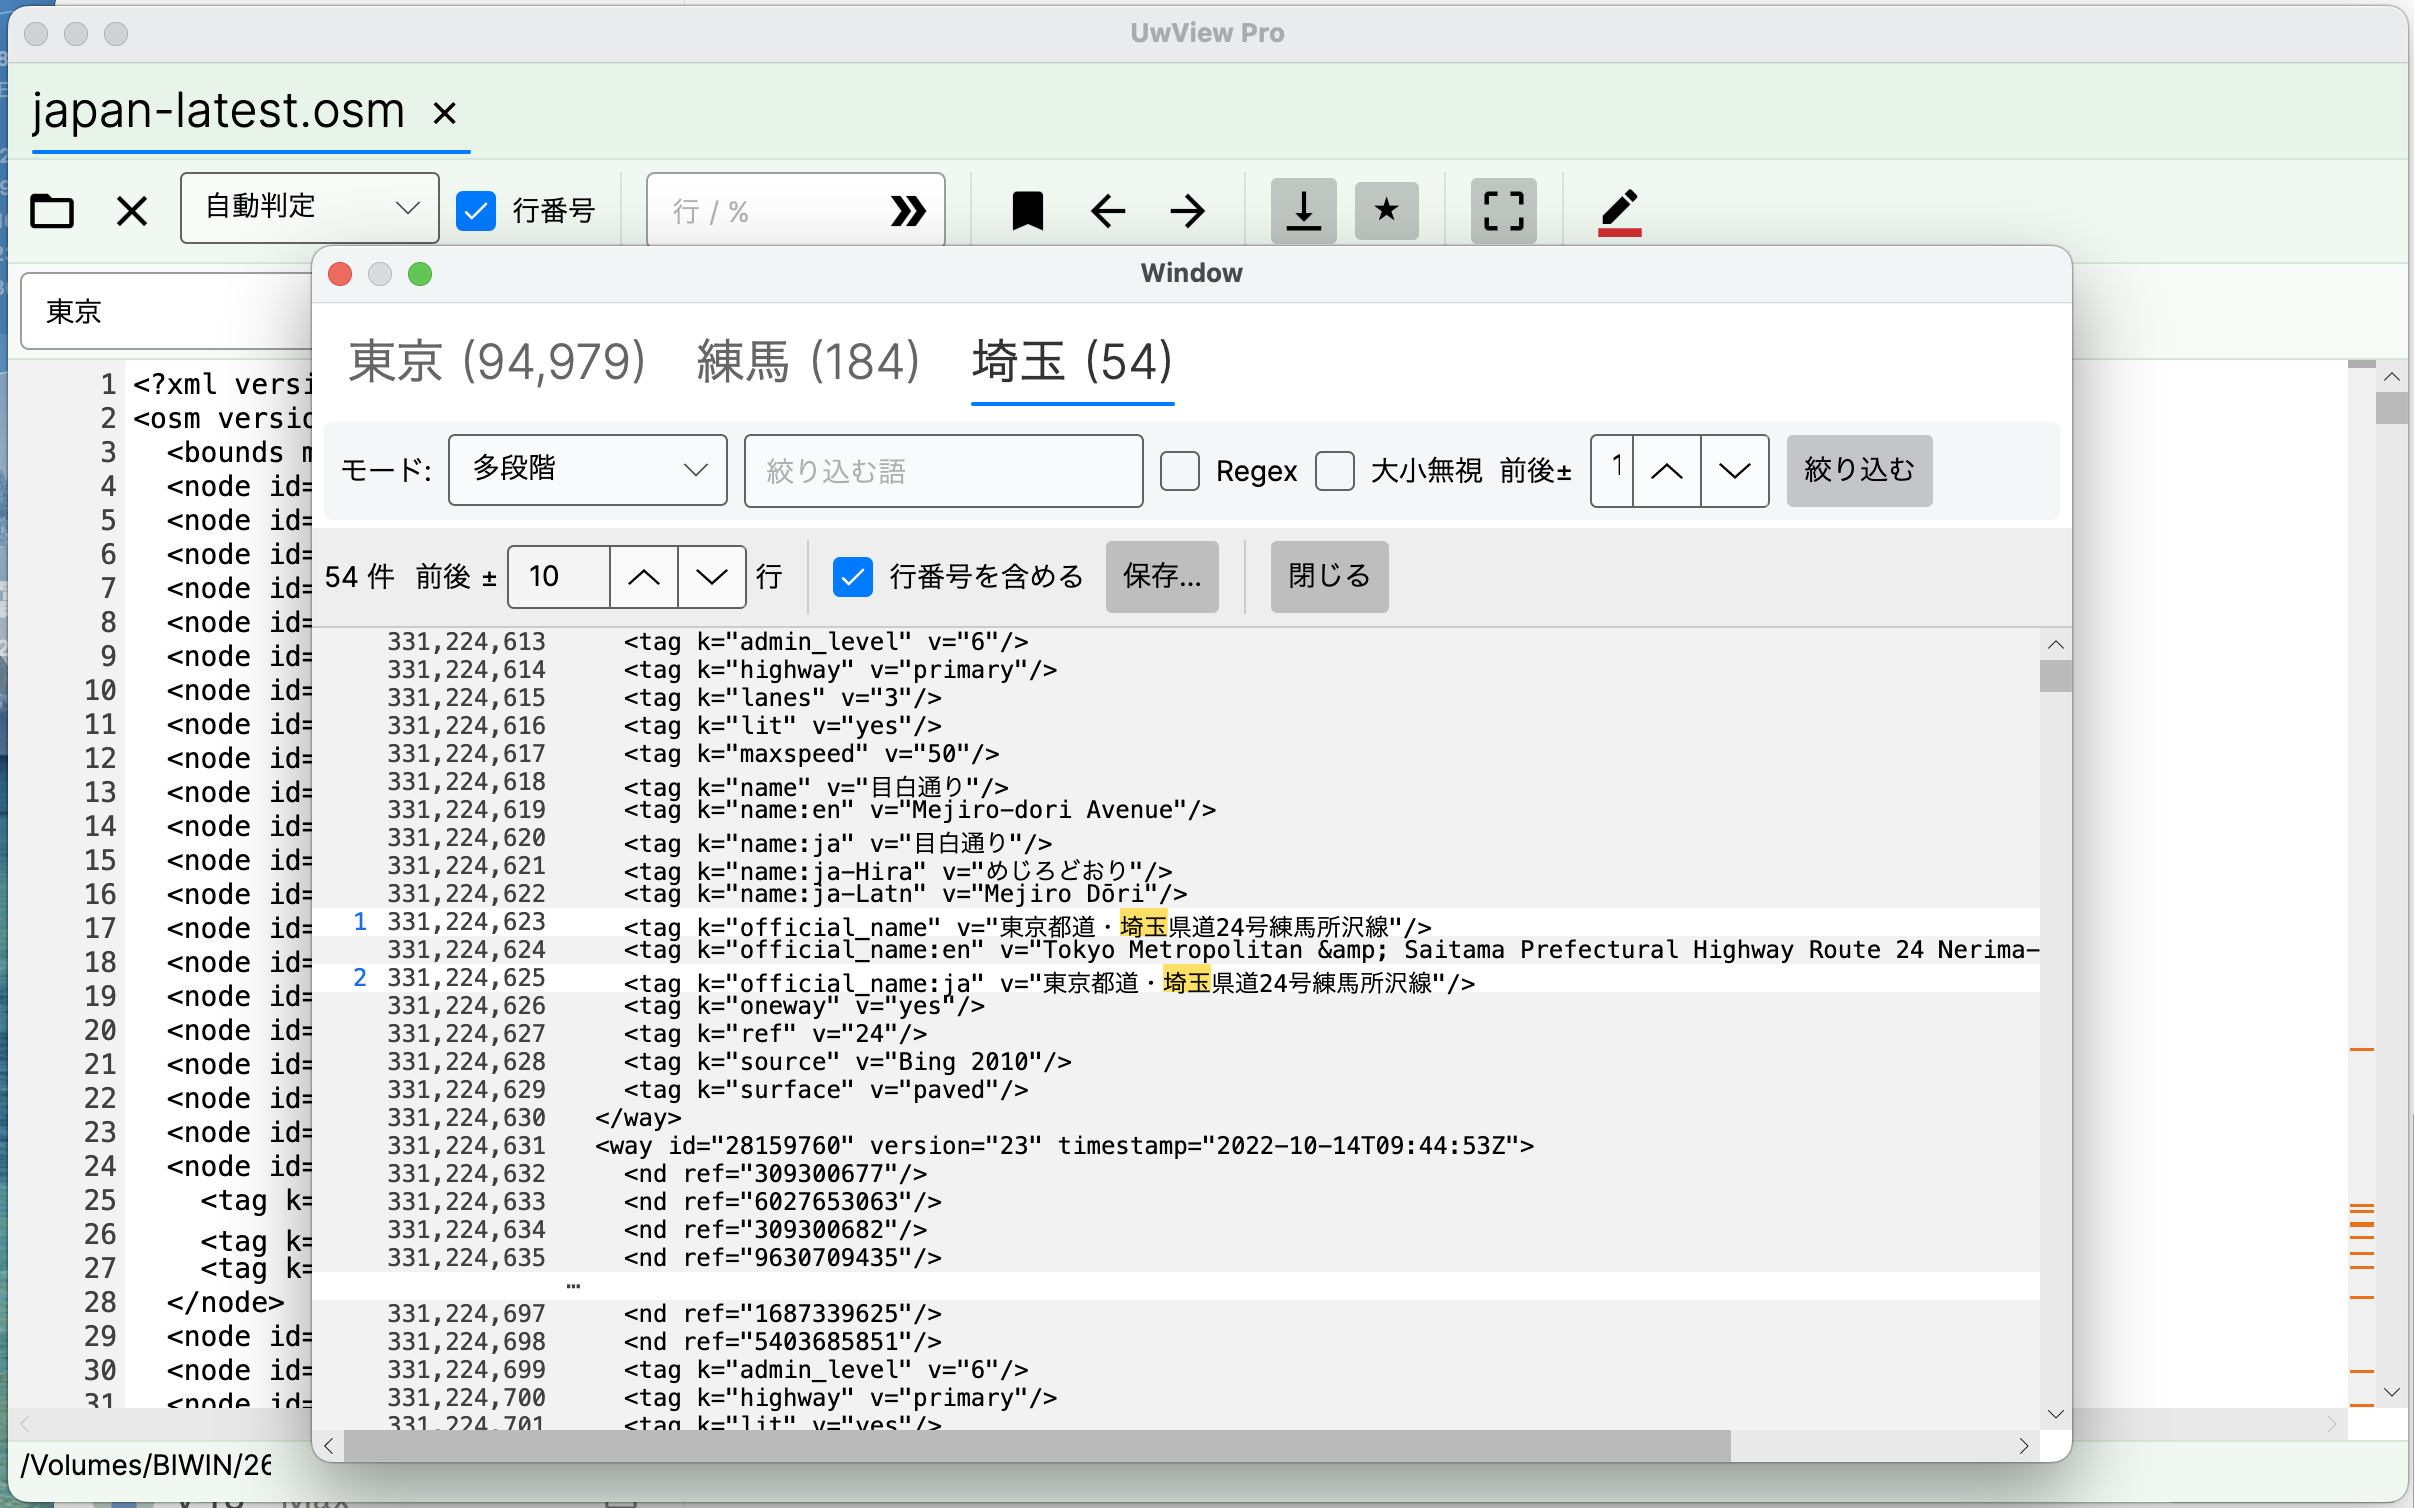
Task: Click the 絞り込む語 filter text field
Action: tap(943, 471)
